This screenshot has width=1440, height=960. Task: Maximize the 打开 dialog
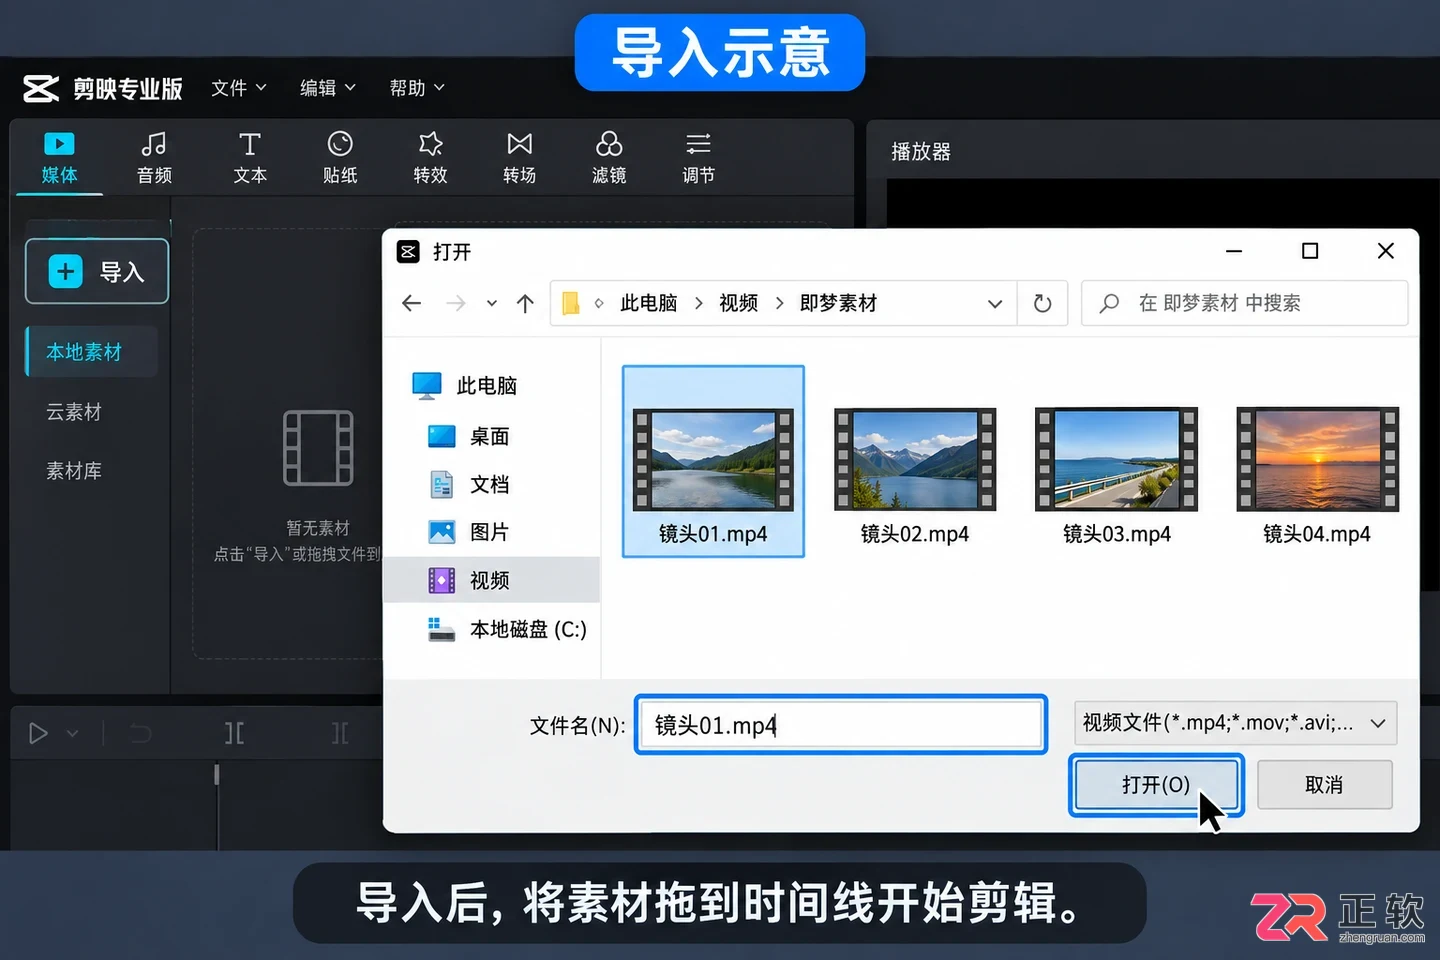pos(1310,251)
